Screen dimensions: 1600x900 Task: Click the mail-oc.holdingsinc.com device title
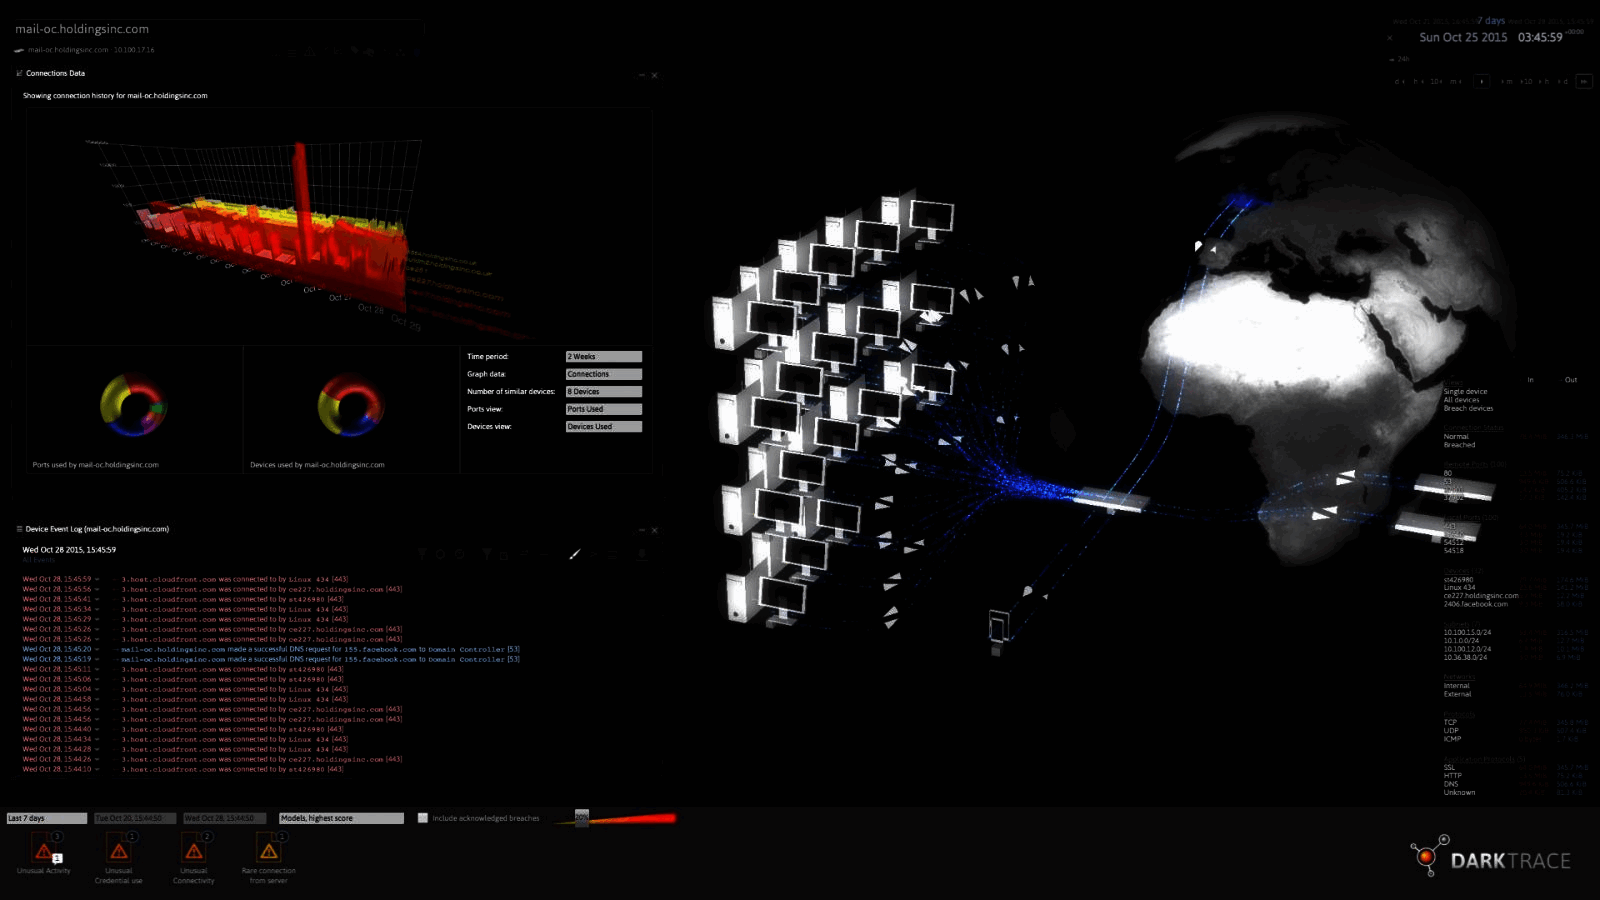(x=82, y=30)
